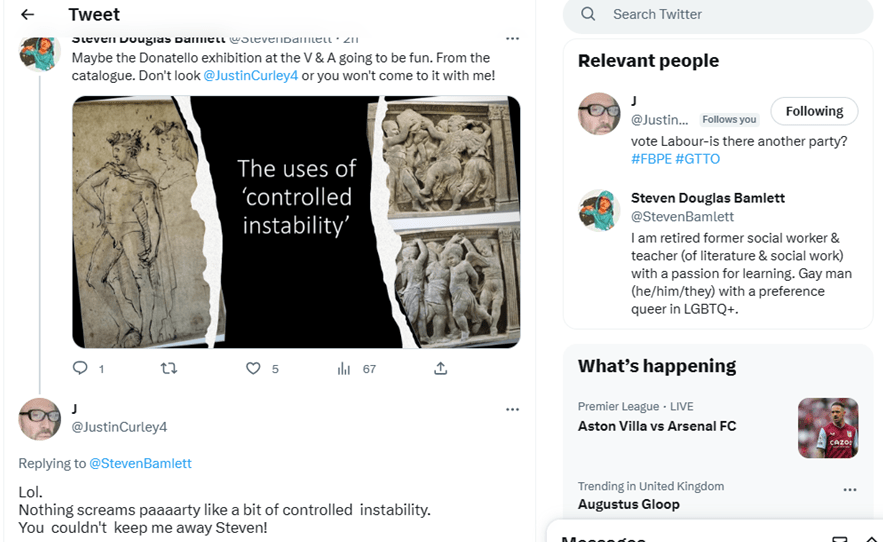Click the reply icon under Steven's tweet
This screenshot has height=542, width=883.
[x=81, y=368]
